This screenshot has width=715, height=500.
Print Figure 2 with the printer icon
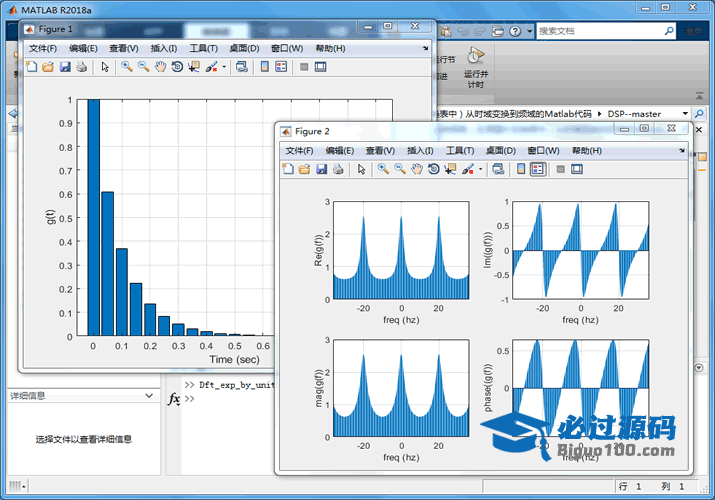point(338,169)
